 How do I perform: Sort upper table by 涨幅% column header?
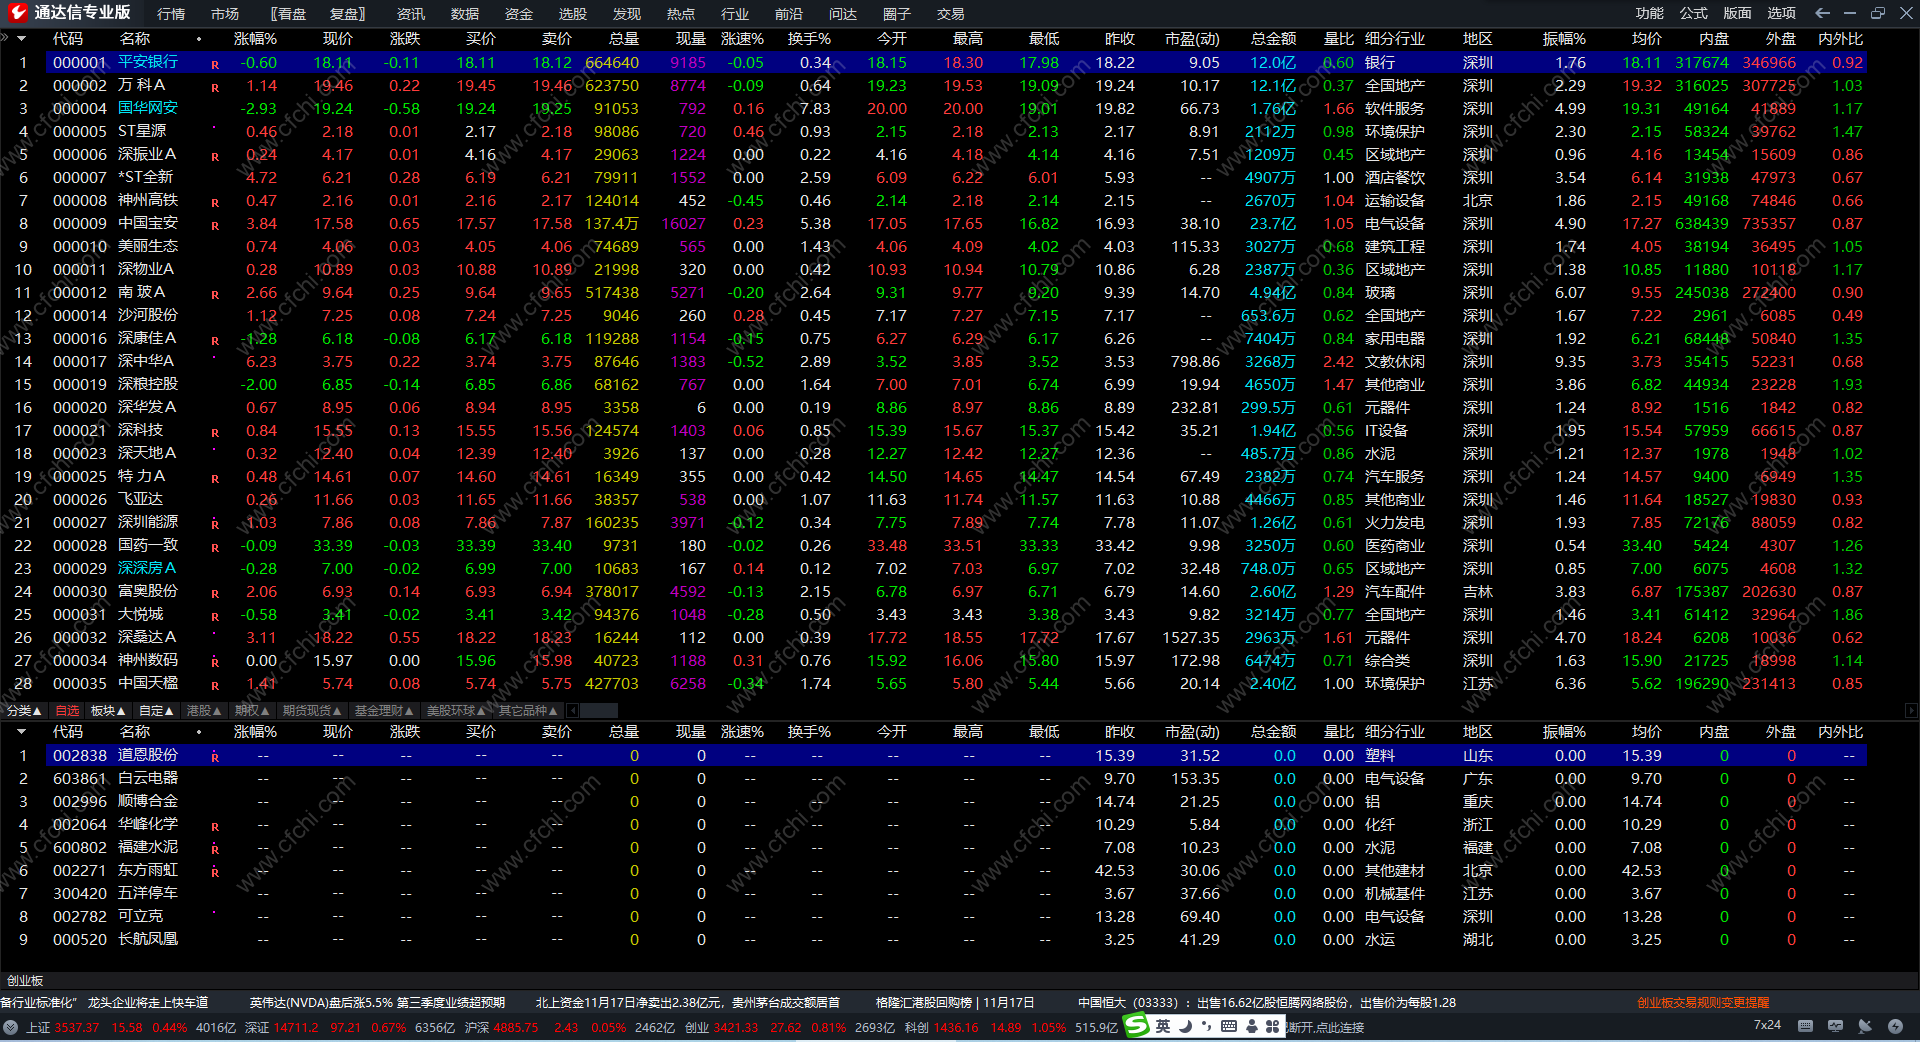click(255, 39)
